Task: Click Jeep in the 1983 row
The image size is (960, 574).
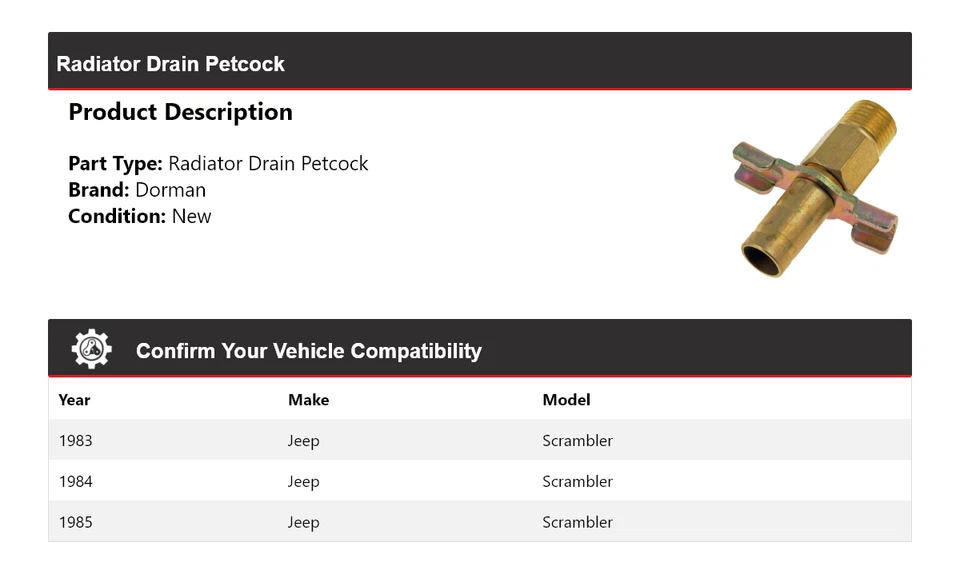Action: point(303,441)
